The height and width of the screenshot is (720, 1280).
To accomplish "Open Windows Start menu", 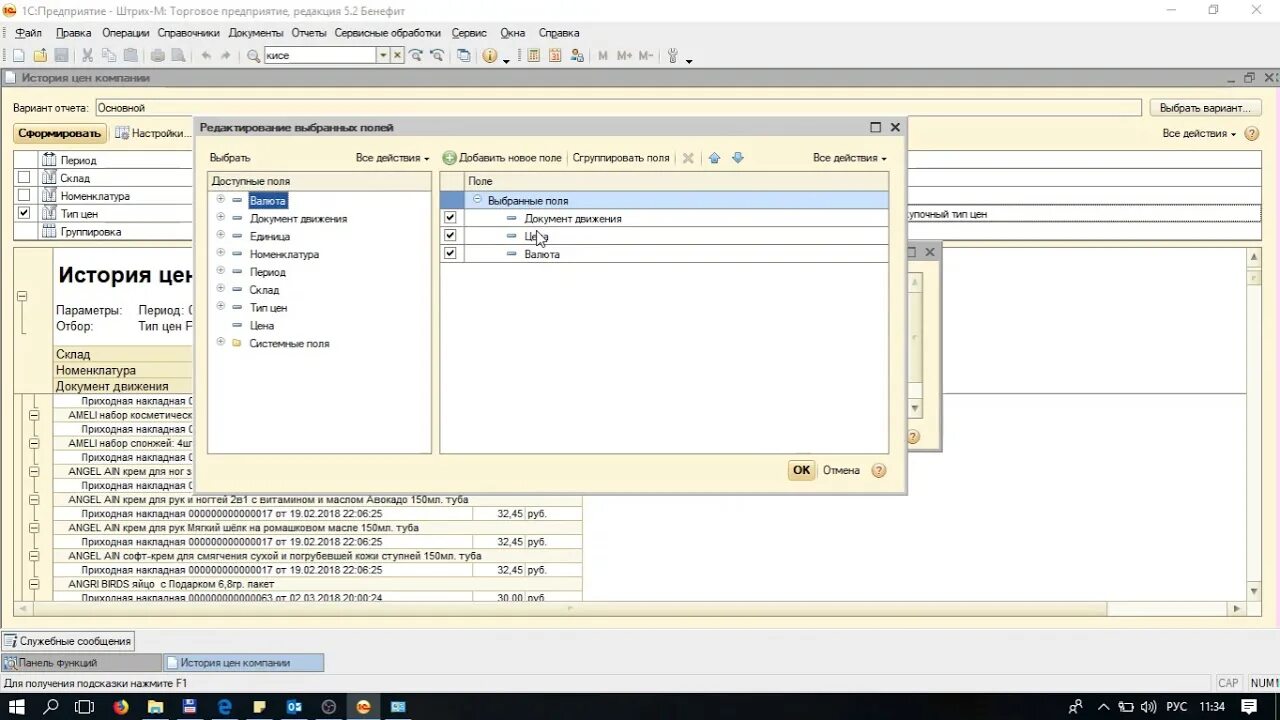I will [x=17, y=707].
